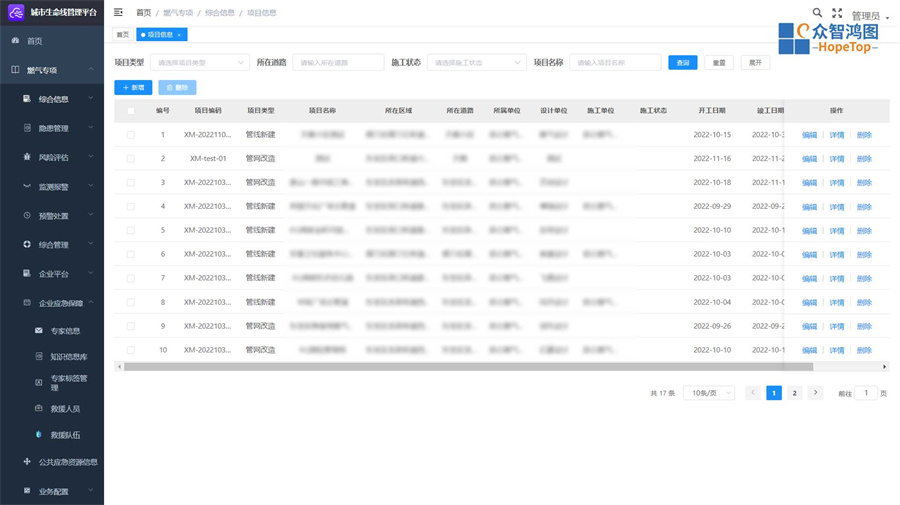Click the horizontal table scrollbar
Viewport: 900px width, 505px height.
468,366
